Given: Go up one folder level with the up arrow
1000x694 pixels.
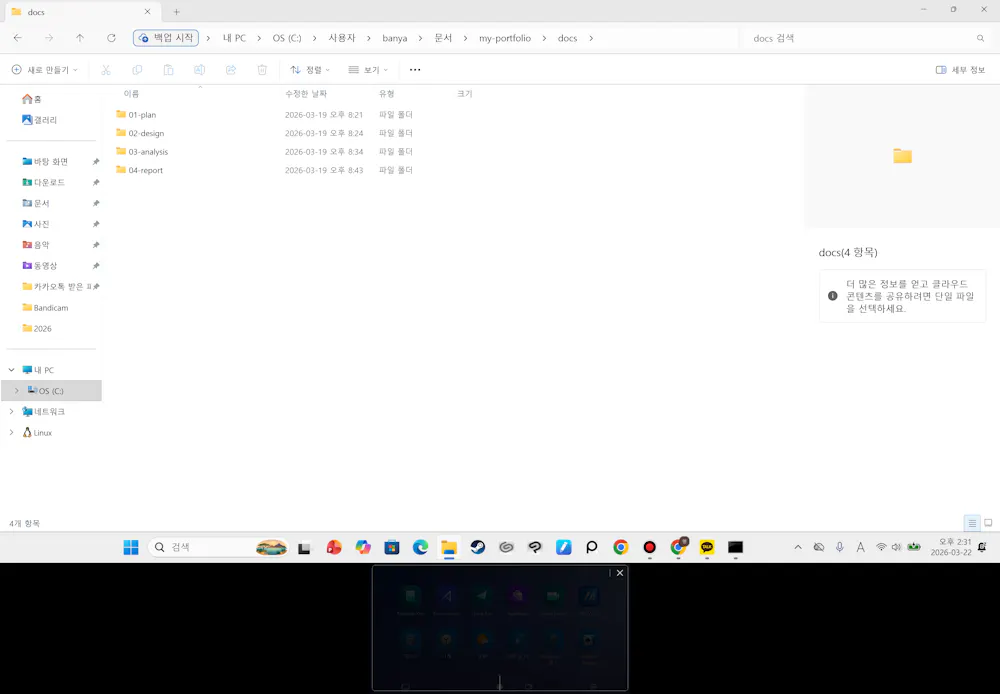Looking at the screenshot, I should (x=80, y=38).
